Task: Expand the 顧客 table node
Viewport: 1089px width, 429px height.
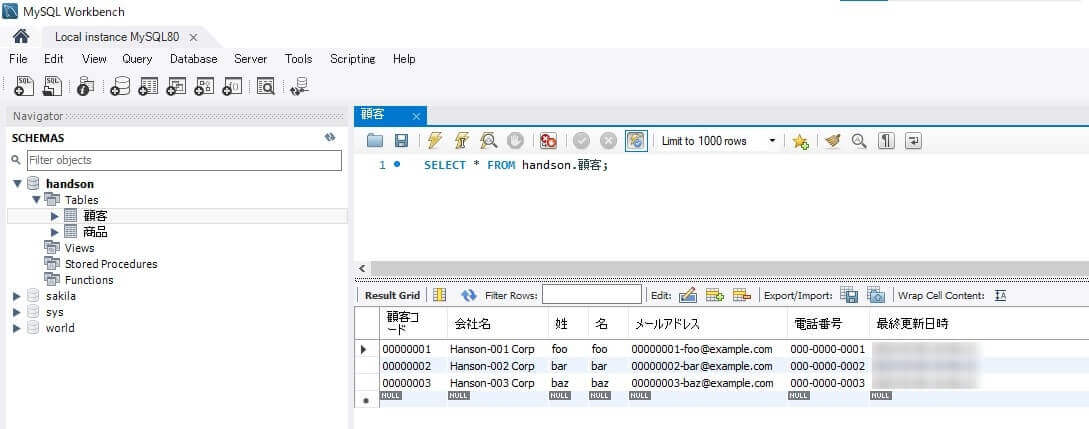Action: pyautogui.click(x=55, y=216)
